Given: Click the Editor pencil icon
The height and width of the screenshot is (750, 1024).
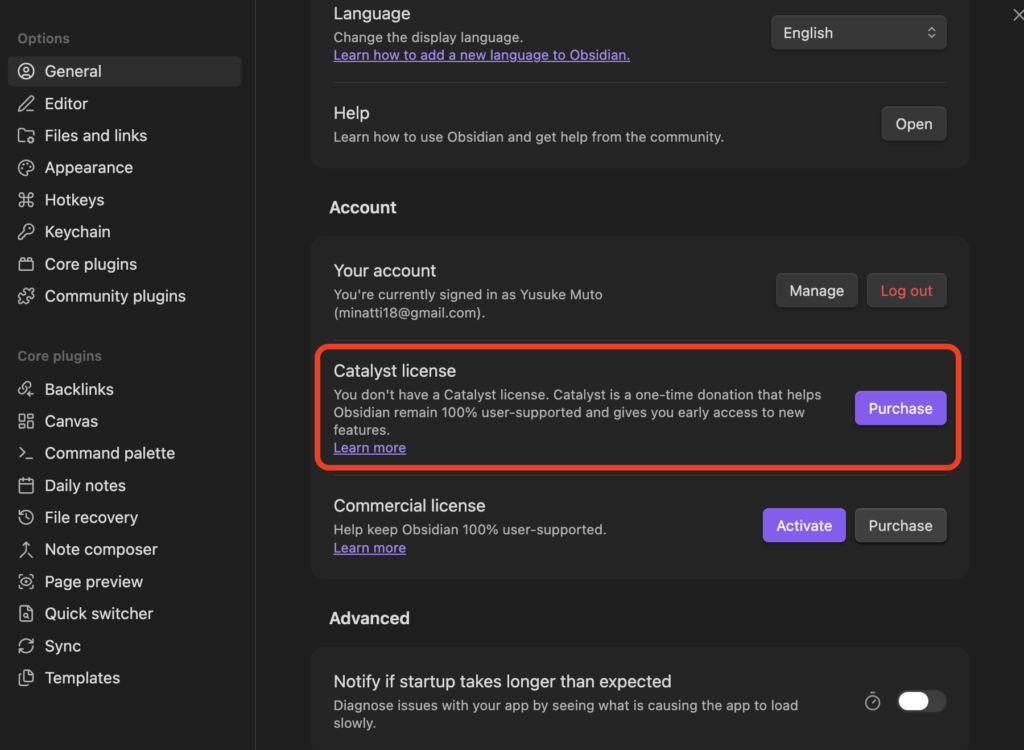Looking at the screenshot, I should click(x=26, y=104).
